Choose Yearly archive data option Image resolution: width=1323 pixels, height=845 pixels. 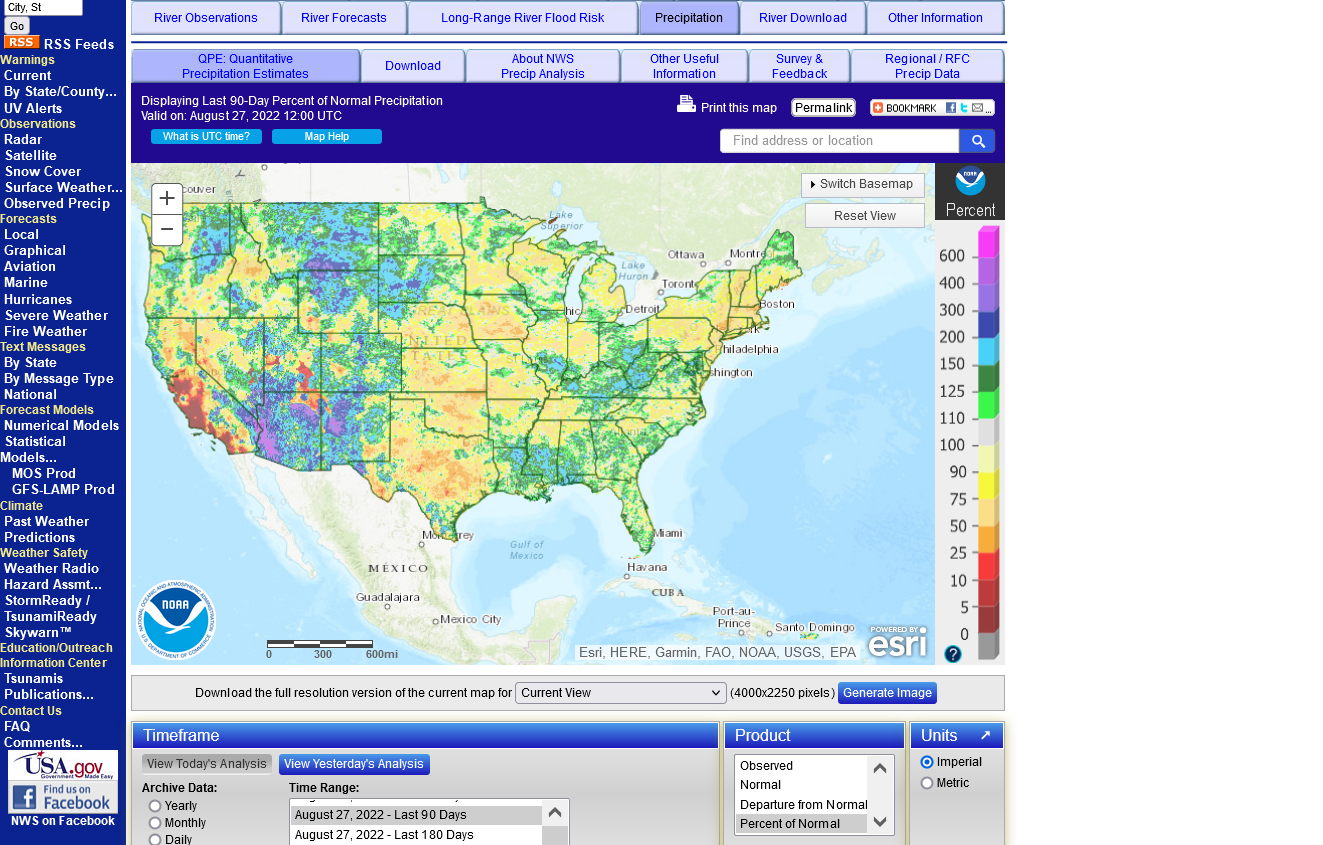155,806
